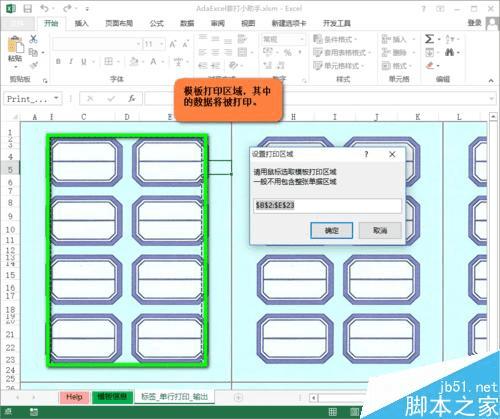The image size is (500, 419).
Task: Click 登录 sign-in link
Action: pos(474,23)
